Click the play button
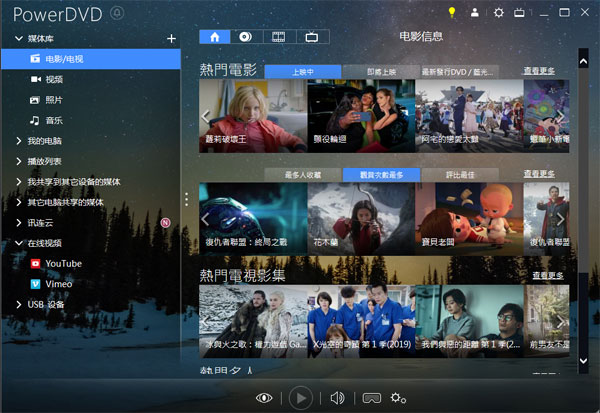 click(300, 398)
